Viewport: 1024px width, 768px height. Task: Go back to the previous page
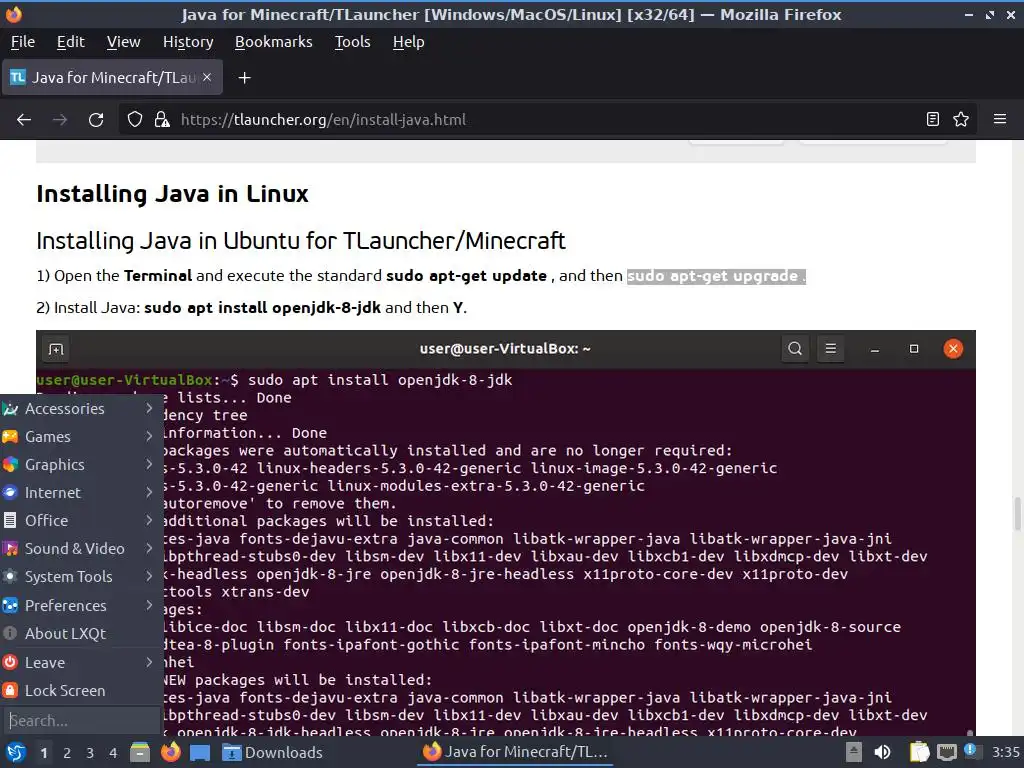(x=24, y=120)
